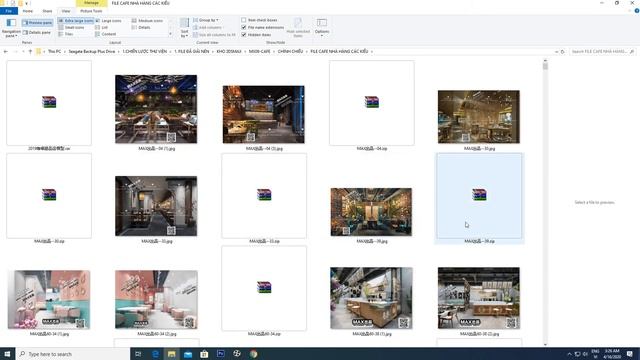Open the Group by dropdown
The height and width of the screenshot is (360, 640).
(206, 20)
